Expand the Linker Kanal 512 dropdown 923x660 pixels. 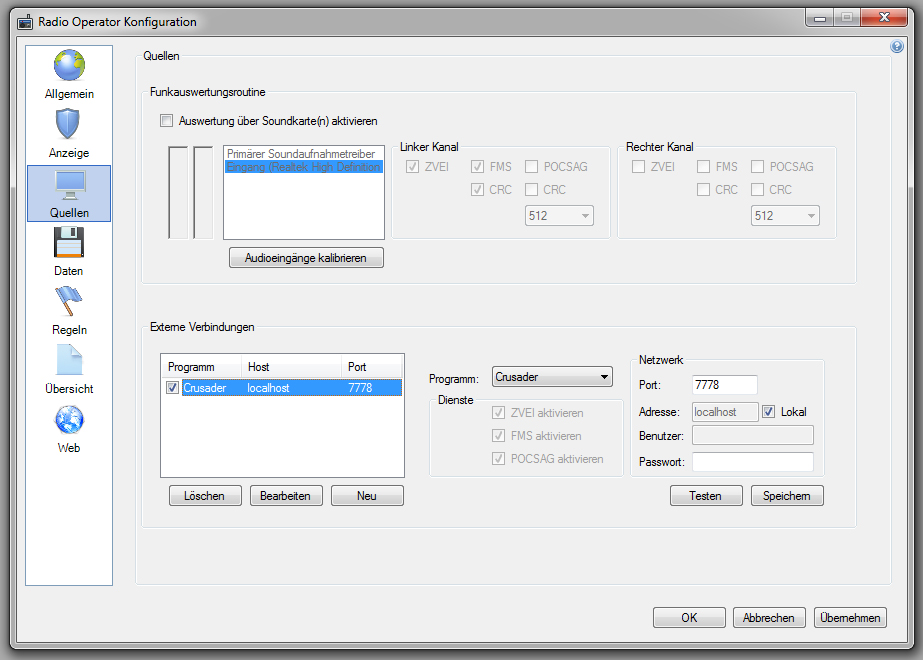[x=559, y=216]
